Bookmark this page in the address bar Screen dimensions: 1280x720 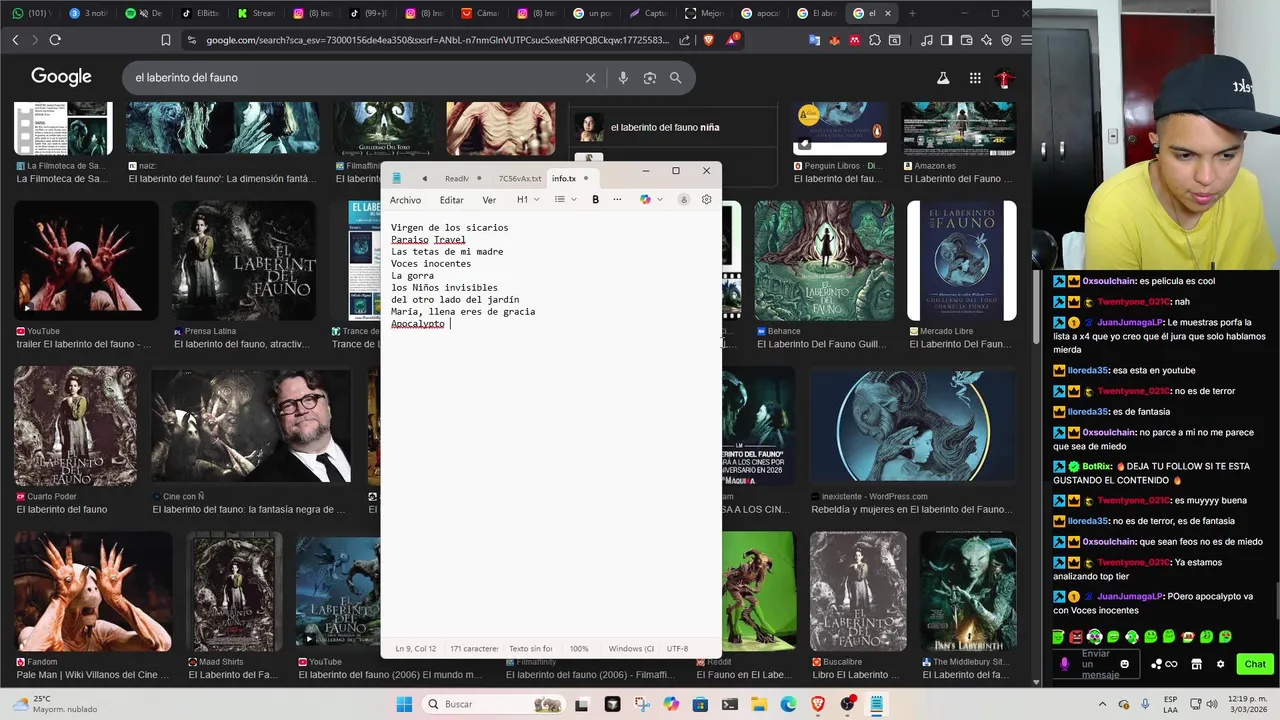click(x=166, y=40)
